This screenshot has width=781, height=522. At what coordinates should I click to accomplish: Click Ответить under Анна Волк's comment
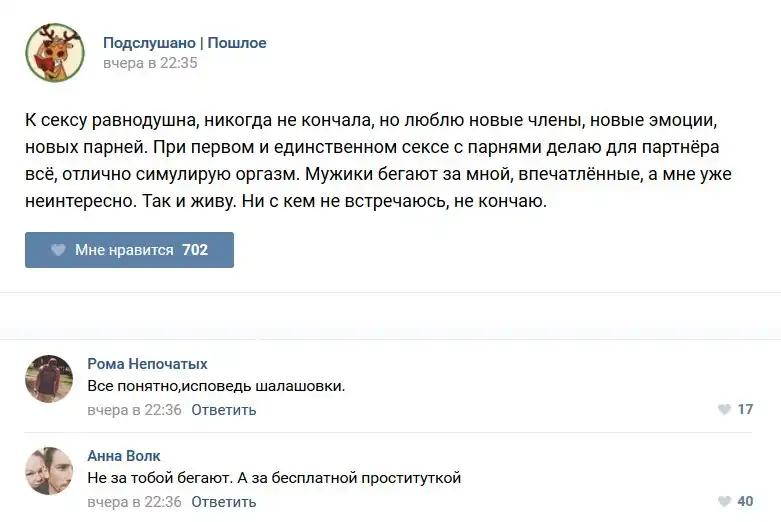click(x=224, y=502)
